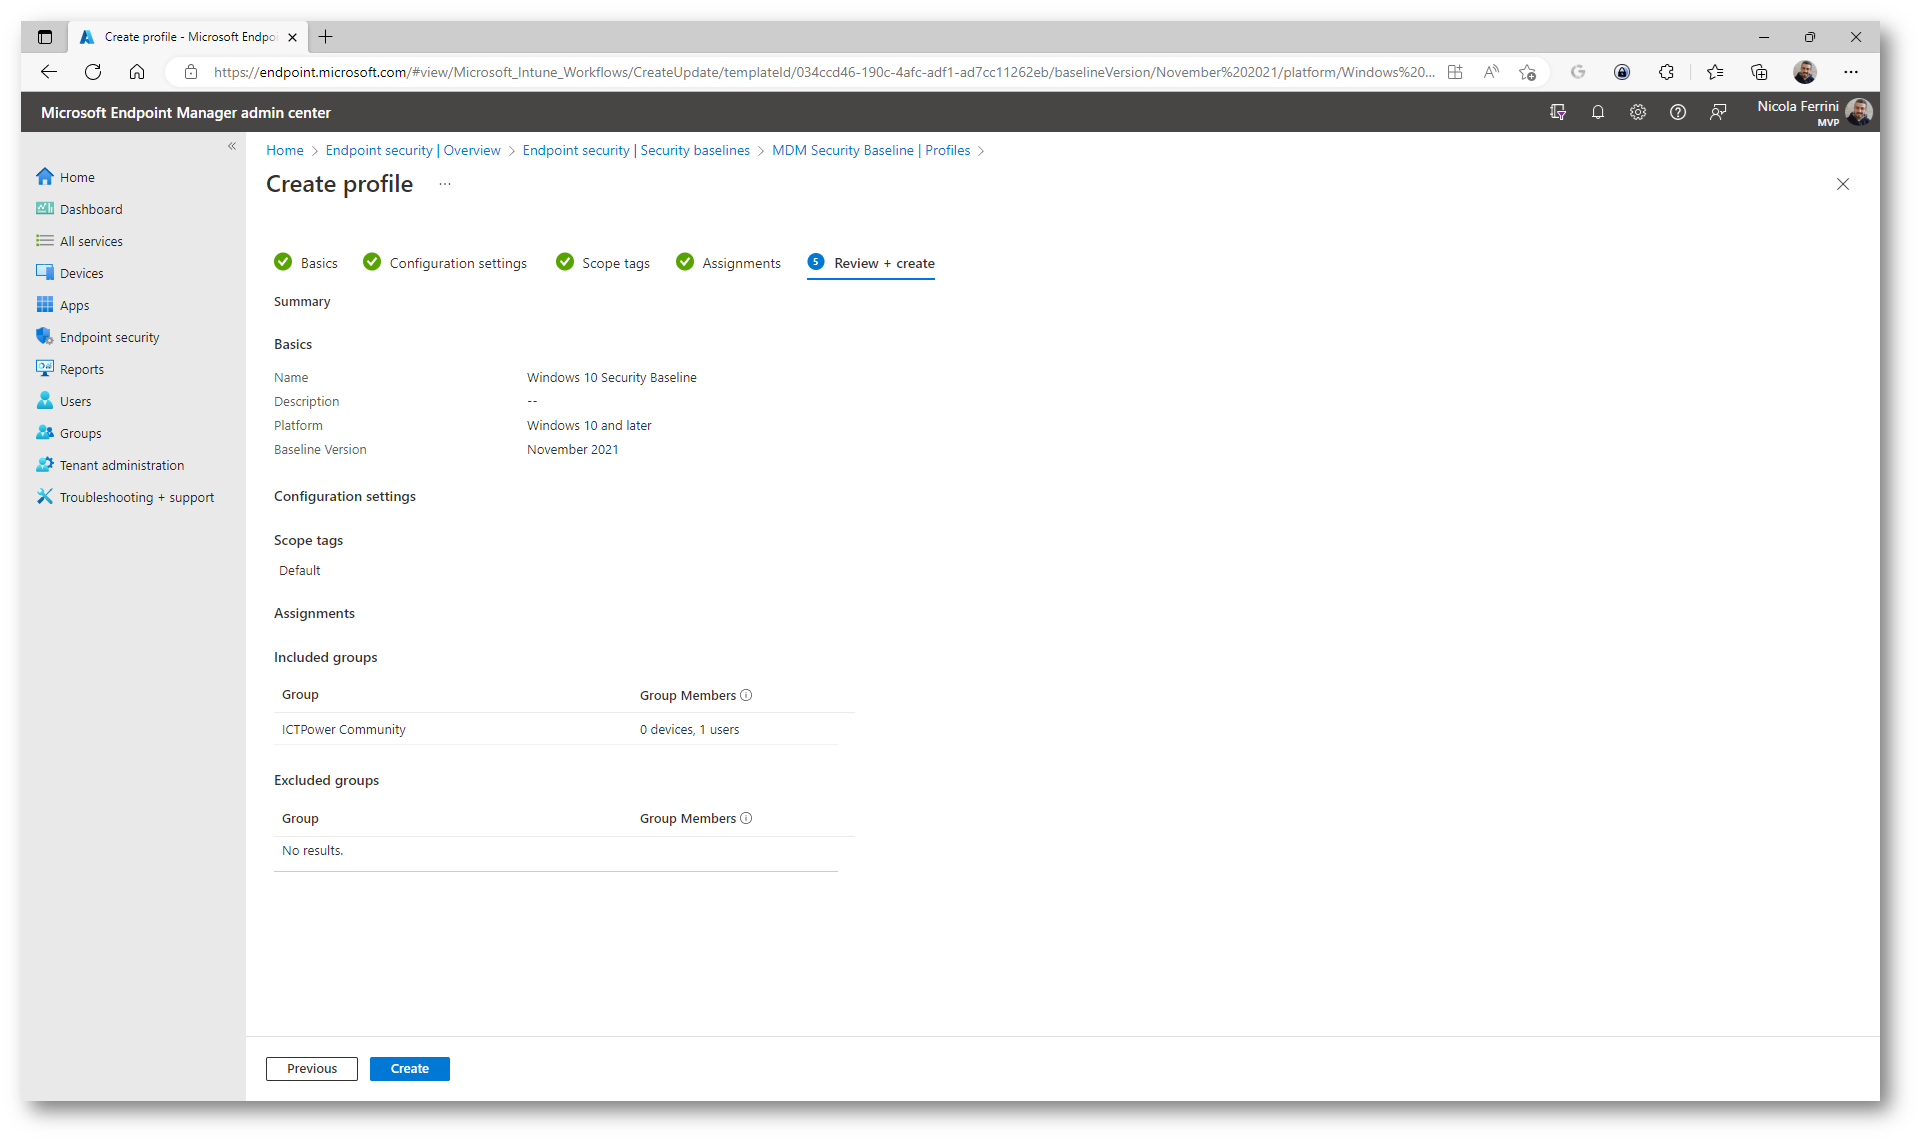Screen dimensions: 1922x1143
Task: Close the Create profile browser tab
Action: pos(292,37)
